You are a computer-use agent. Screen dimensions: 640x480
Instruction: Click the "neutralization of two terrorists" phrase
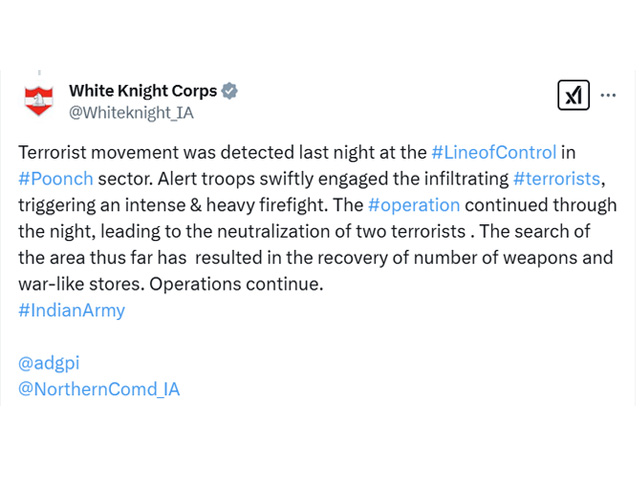[x=341, y=231]
